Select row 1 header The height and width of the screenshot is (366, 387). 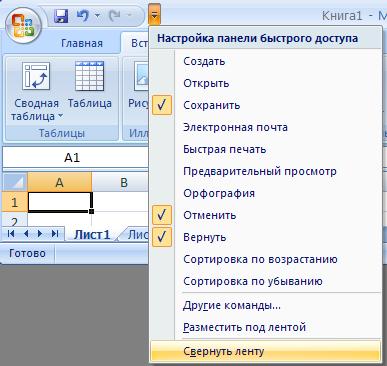click(x=15, y=202)
